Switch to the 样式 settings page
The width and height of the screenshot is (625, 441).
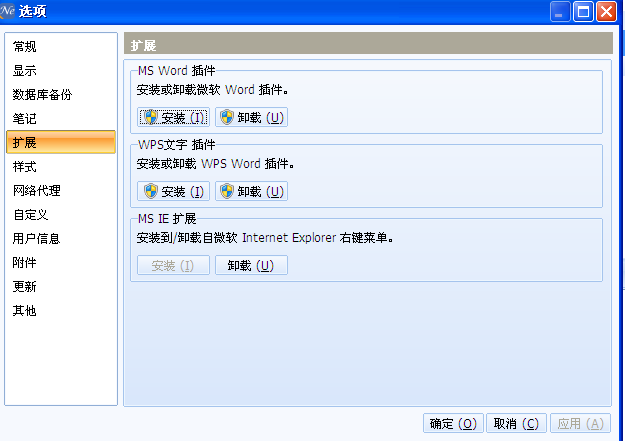(x=25, y=167)
